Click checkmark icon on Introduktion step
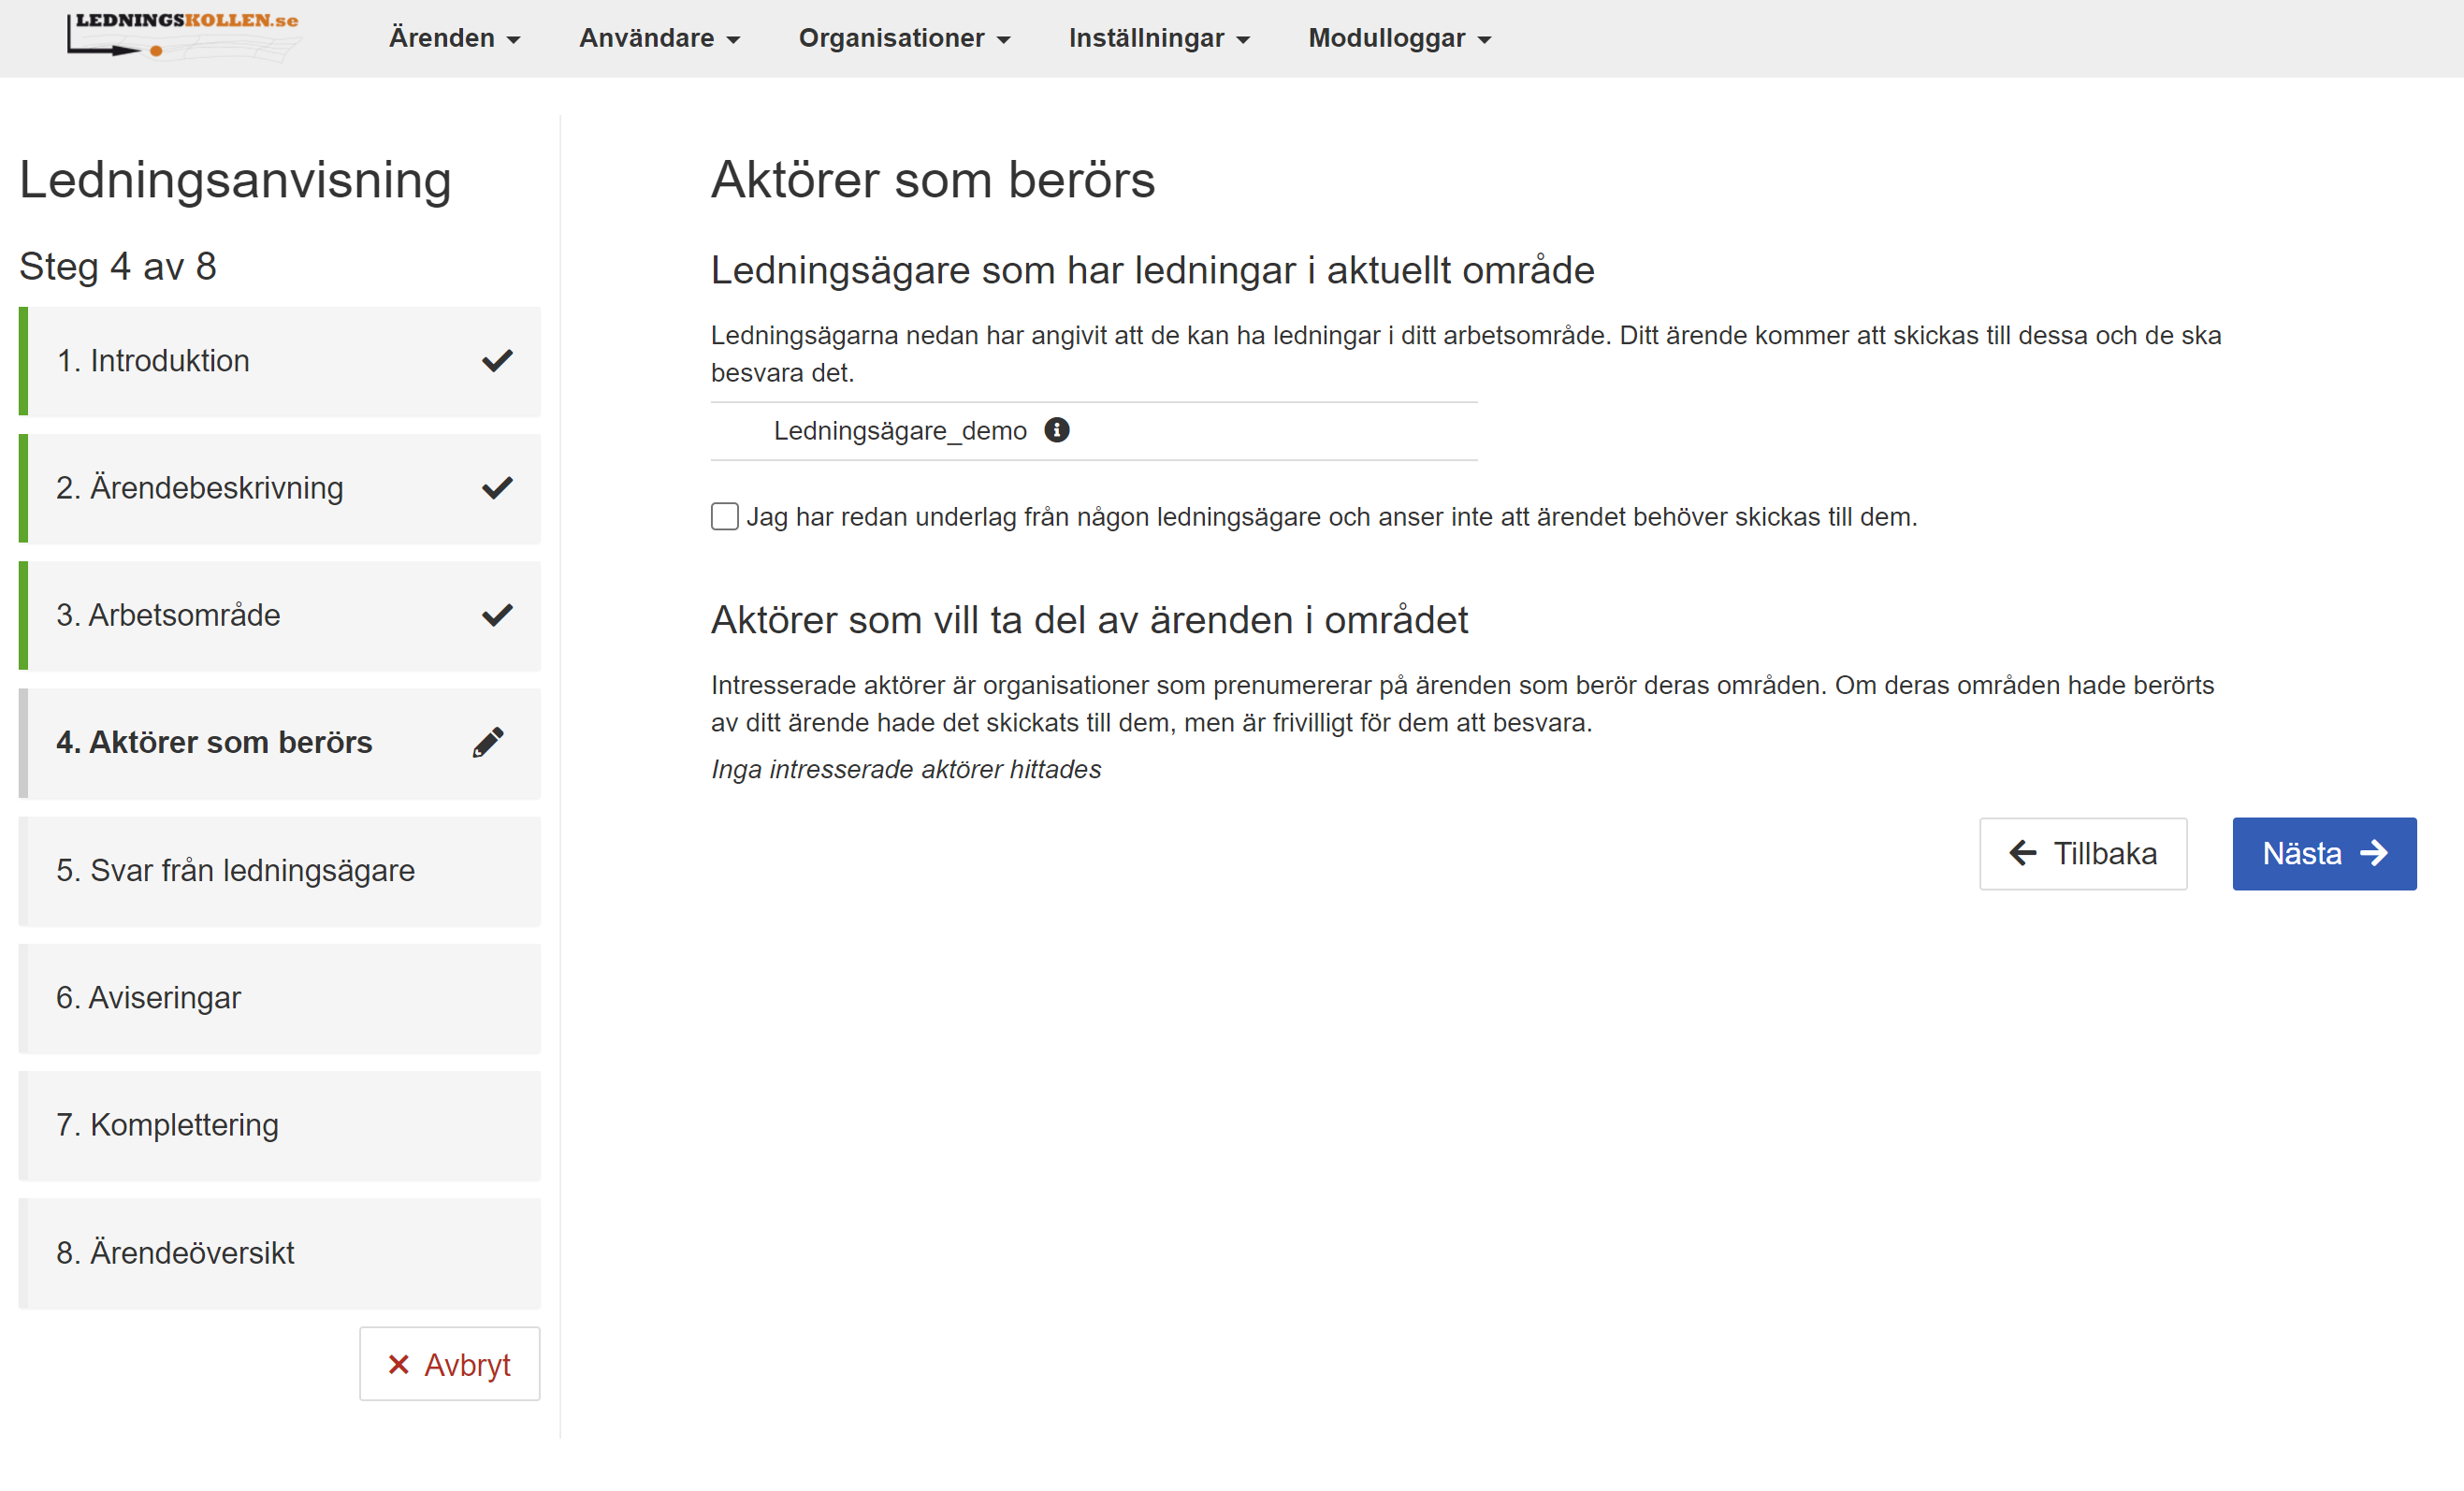Screen dimensions: 2464x1491 497,361
